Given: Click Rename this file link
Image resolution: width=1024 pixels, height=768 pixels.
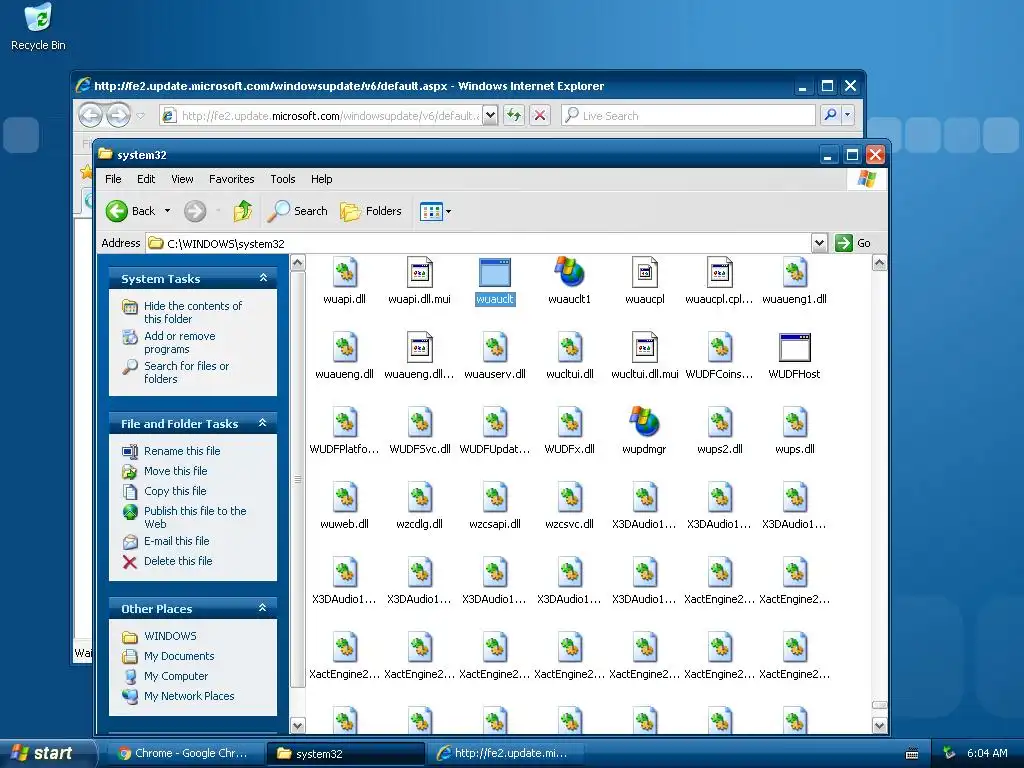Looking at the screenshot, I should [x=182, y=451].
